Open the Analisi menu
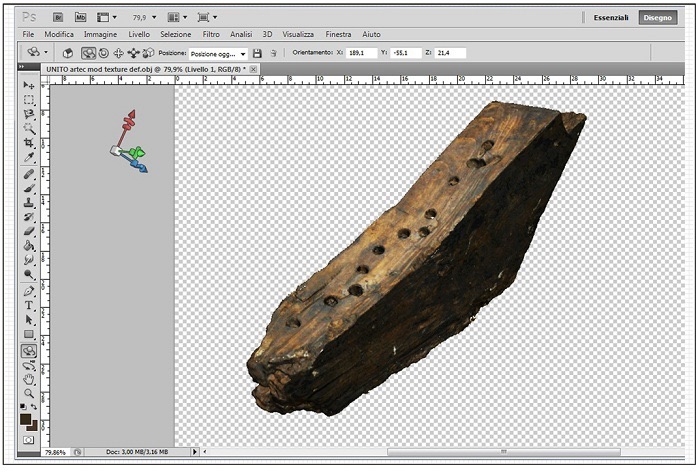Image resolution: width=700 pixels, height=472 pixels. coord(241,34)
